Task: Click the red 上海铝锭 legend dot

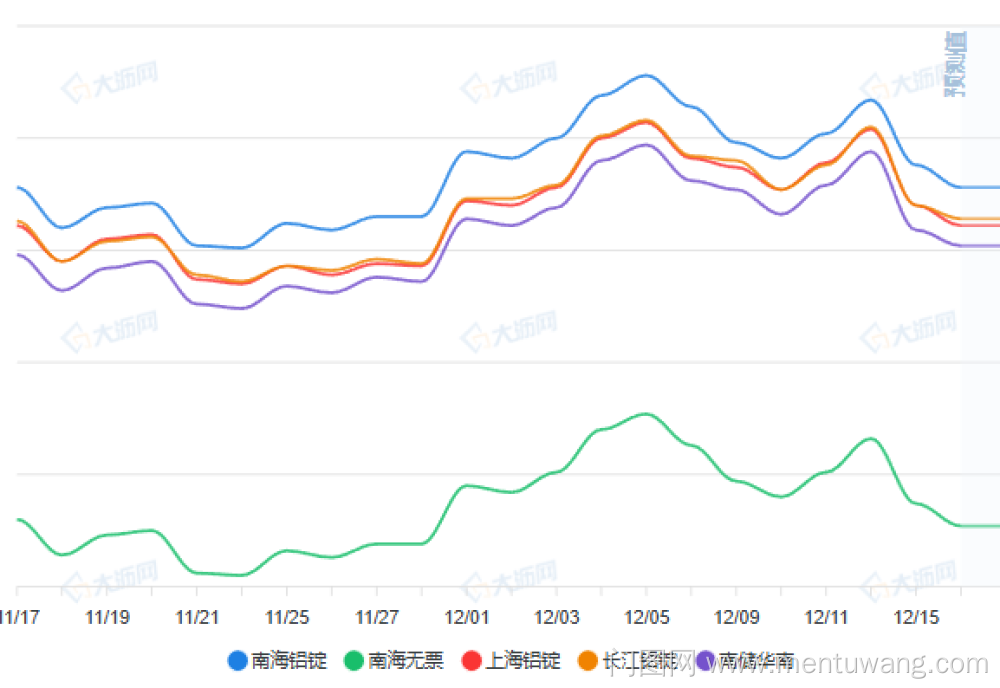Action: point(471,660)
